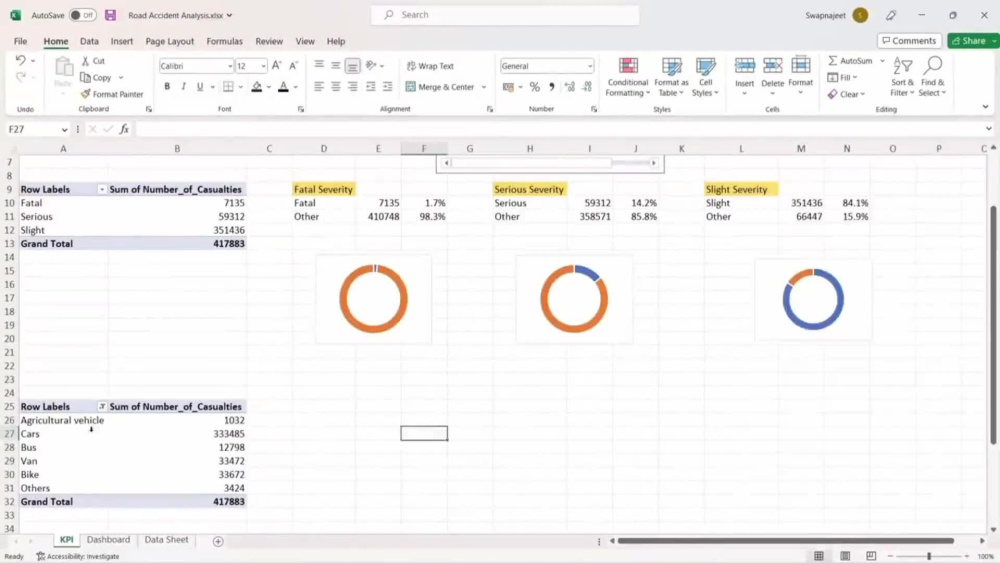1000x563 pixels.
Task: Toggle the AutoSave switch
Action: [x=82, y=15]
